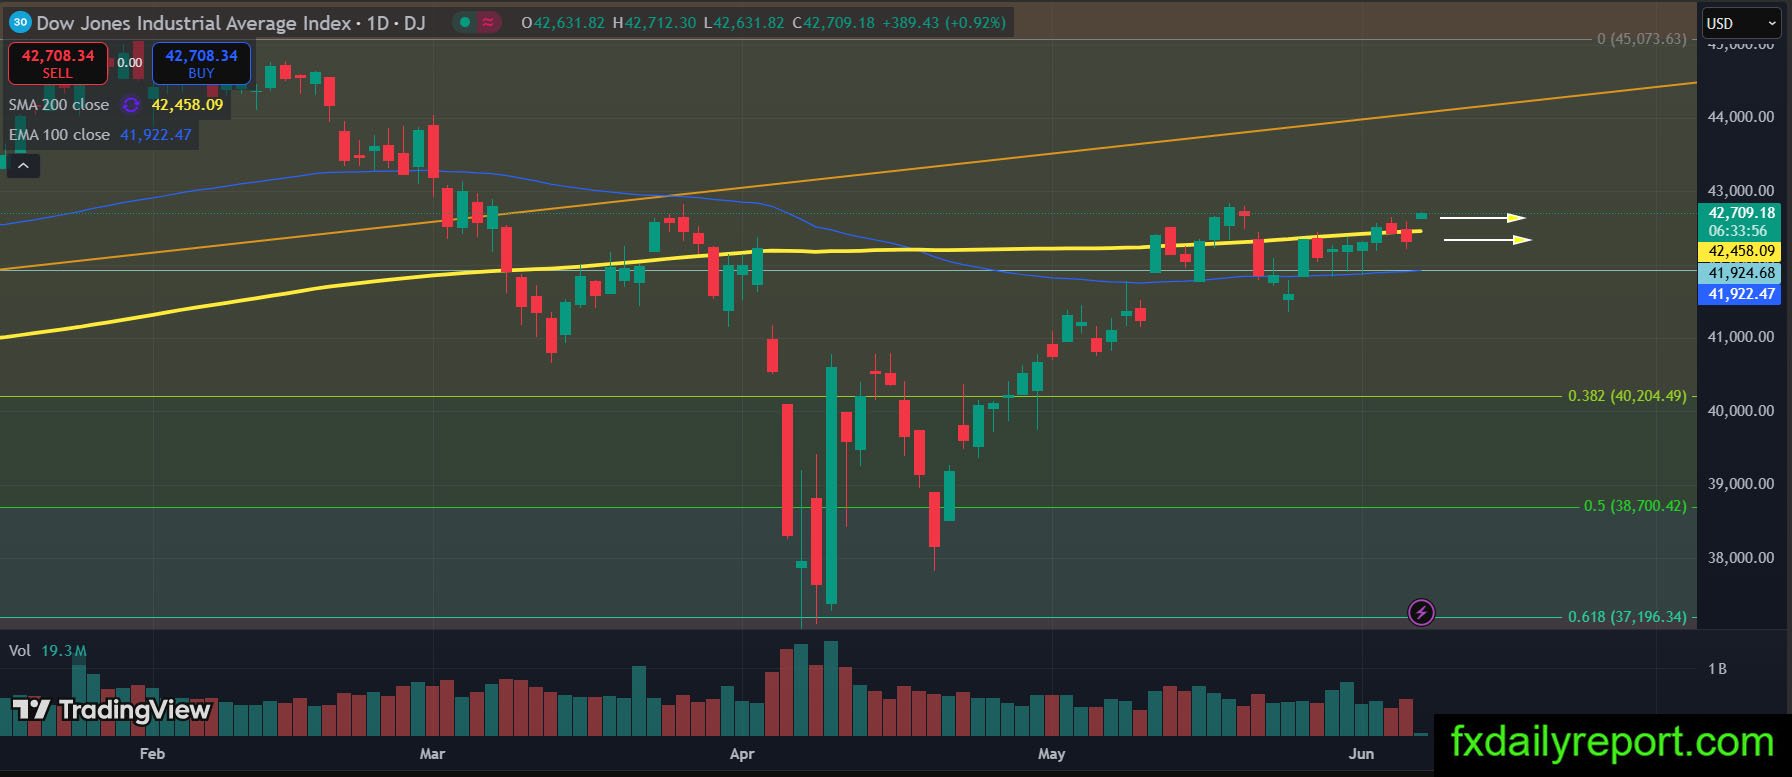
Task: Click the purple icon beside SMA 200 close
Action: click(131, 104)
